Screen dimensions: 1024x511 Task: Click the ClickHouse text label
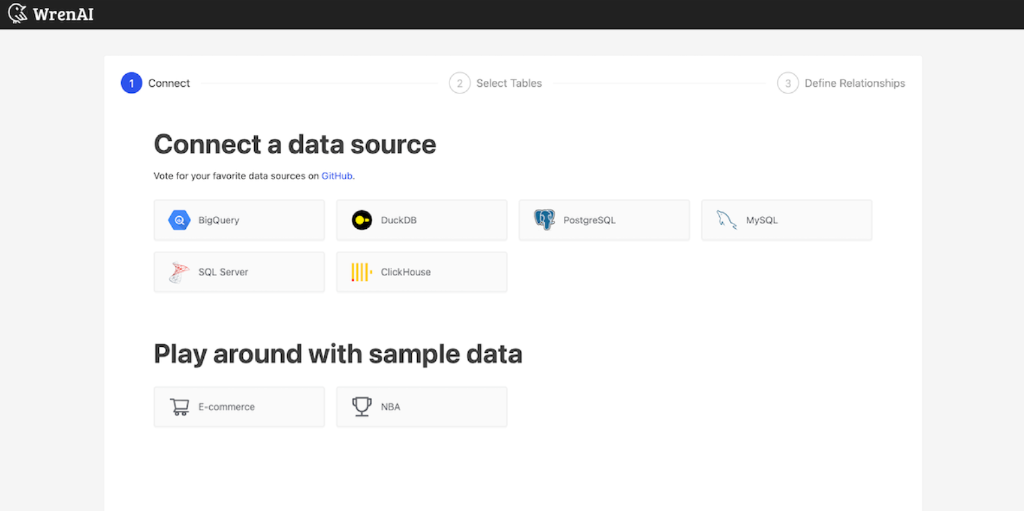405,272
